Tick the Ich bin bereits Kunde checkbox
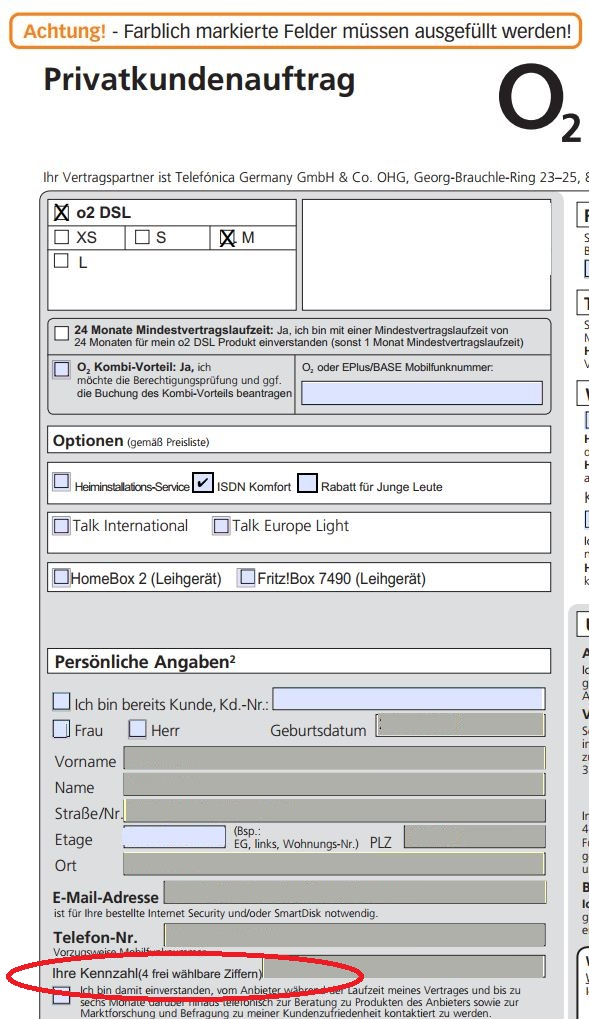The width and height of the screenshot is (589, 1019). 62,701
